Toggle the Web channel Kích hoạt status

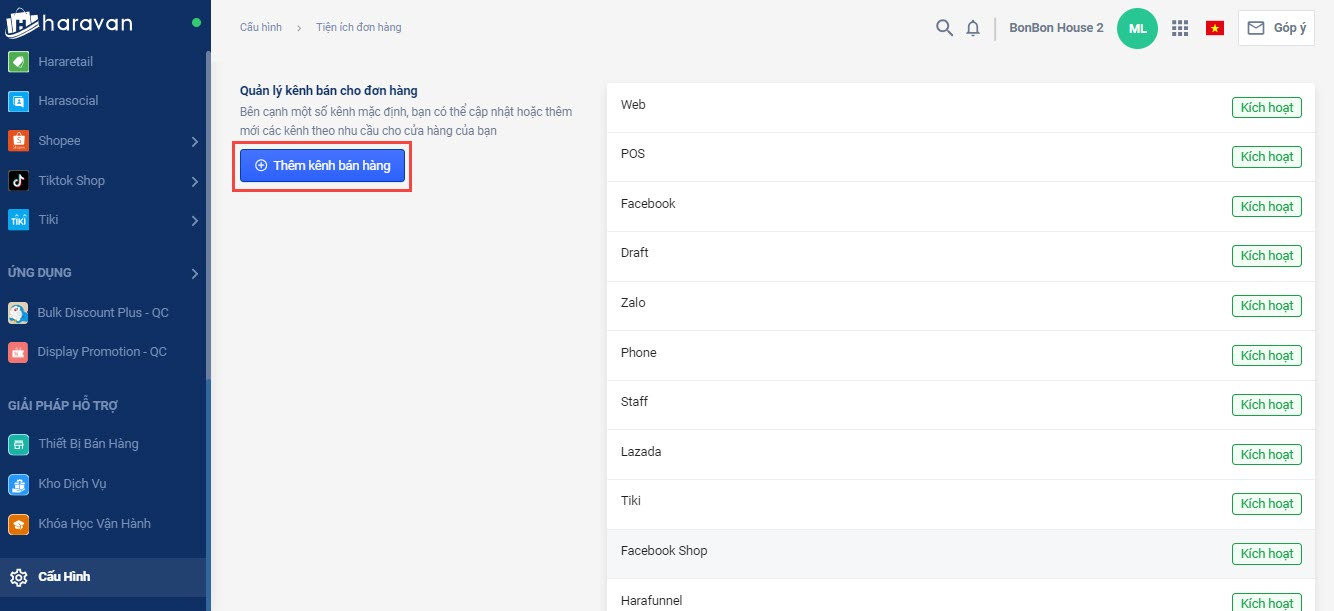(1267, 107)
